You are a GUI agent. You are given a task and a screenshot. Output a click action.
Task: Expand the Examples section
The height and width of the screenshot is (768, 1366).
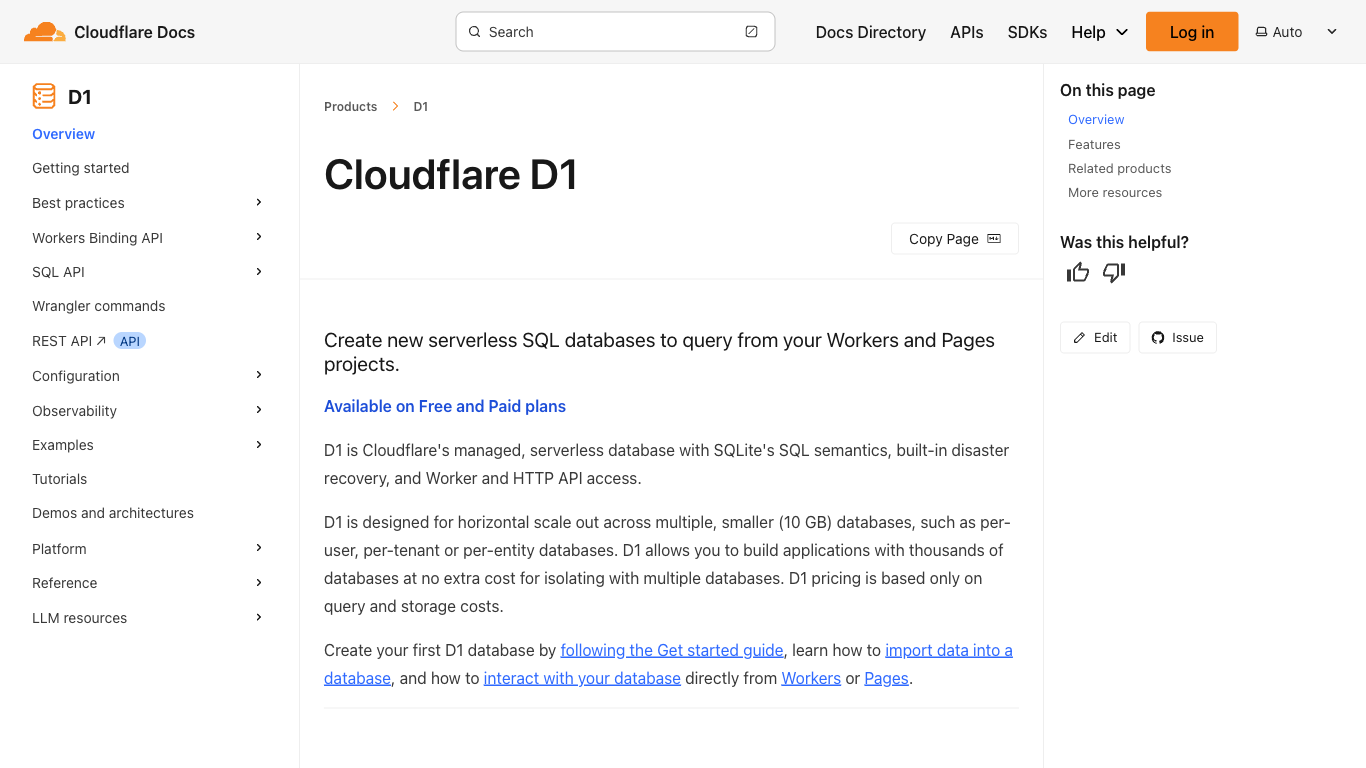tap(258, 444)
